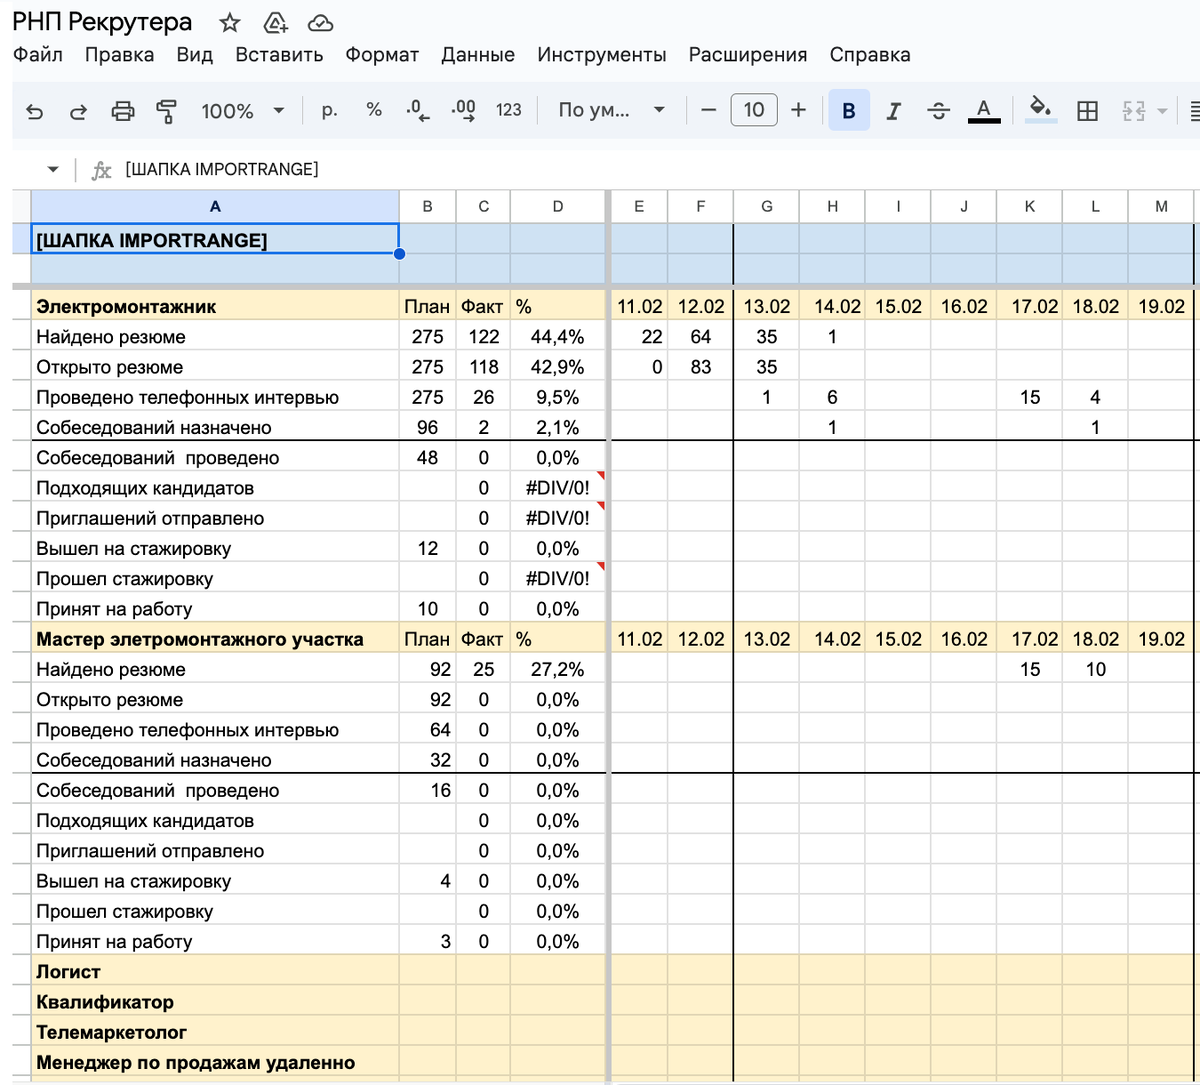Image resolution: width=1200 pixels, height=1085 pixels.
Task: Open the text color picker
Action: (x=984, y=111)
